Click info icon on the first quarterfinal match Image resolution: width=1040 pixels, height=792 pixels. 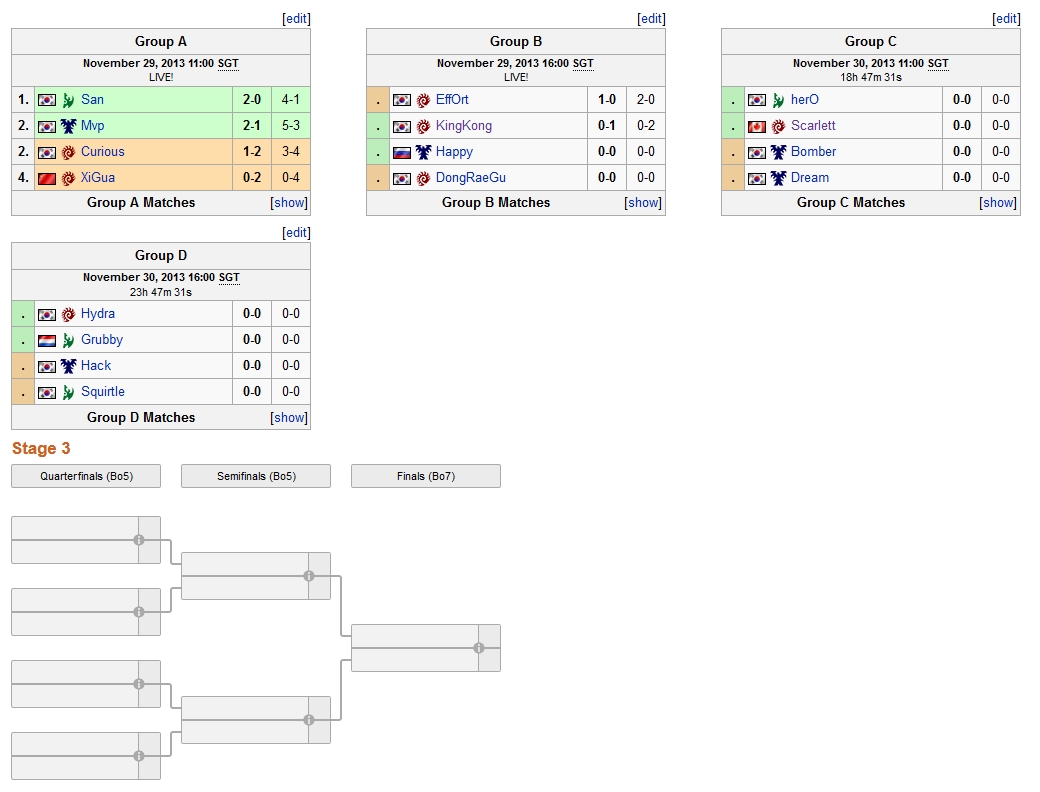tap(139, 540)
